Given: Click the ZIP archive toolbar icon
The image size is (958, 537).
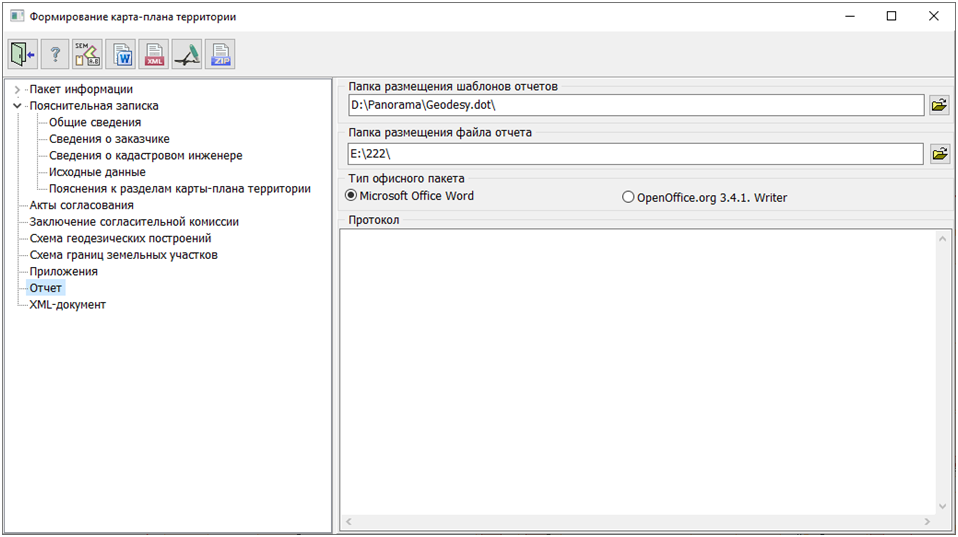Looking at the screenshot, I should [220, 55].
